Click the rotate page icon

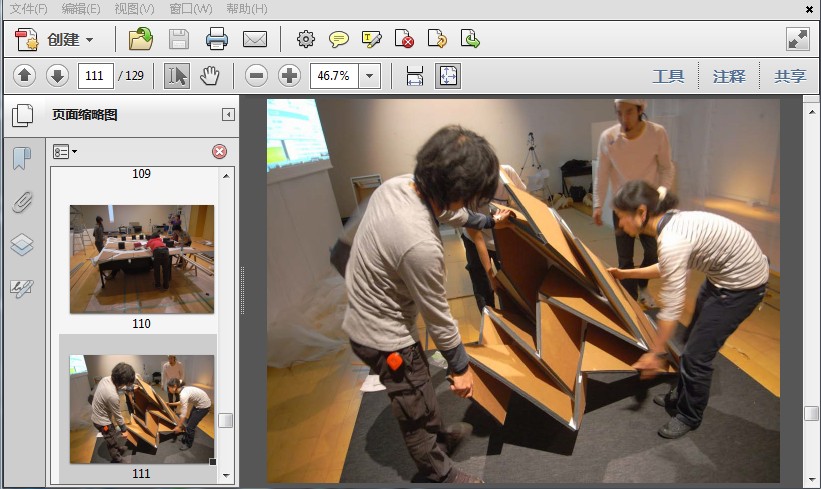coord(437,39)
